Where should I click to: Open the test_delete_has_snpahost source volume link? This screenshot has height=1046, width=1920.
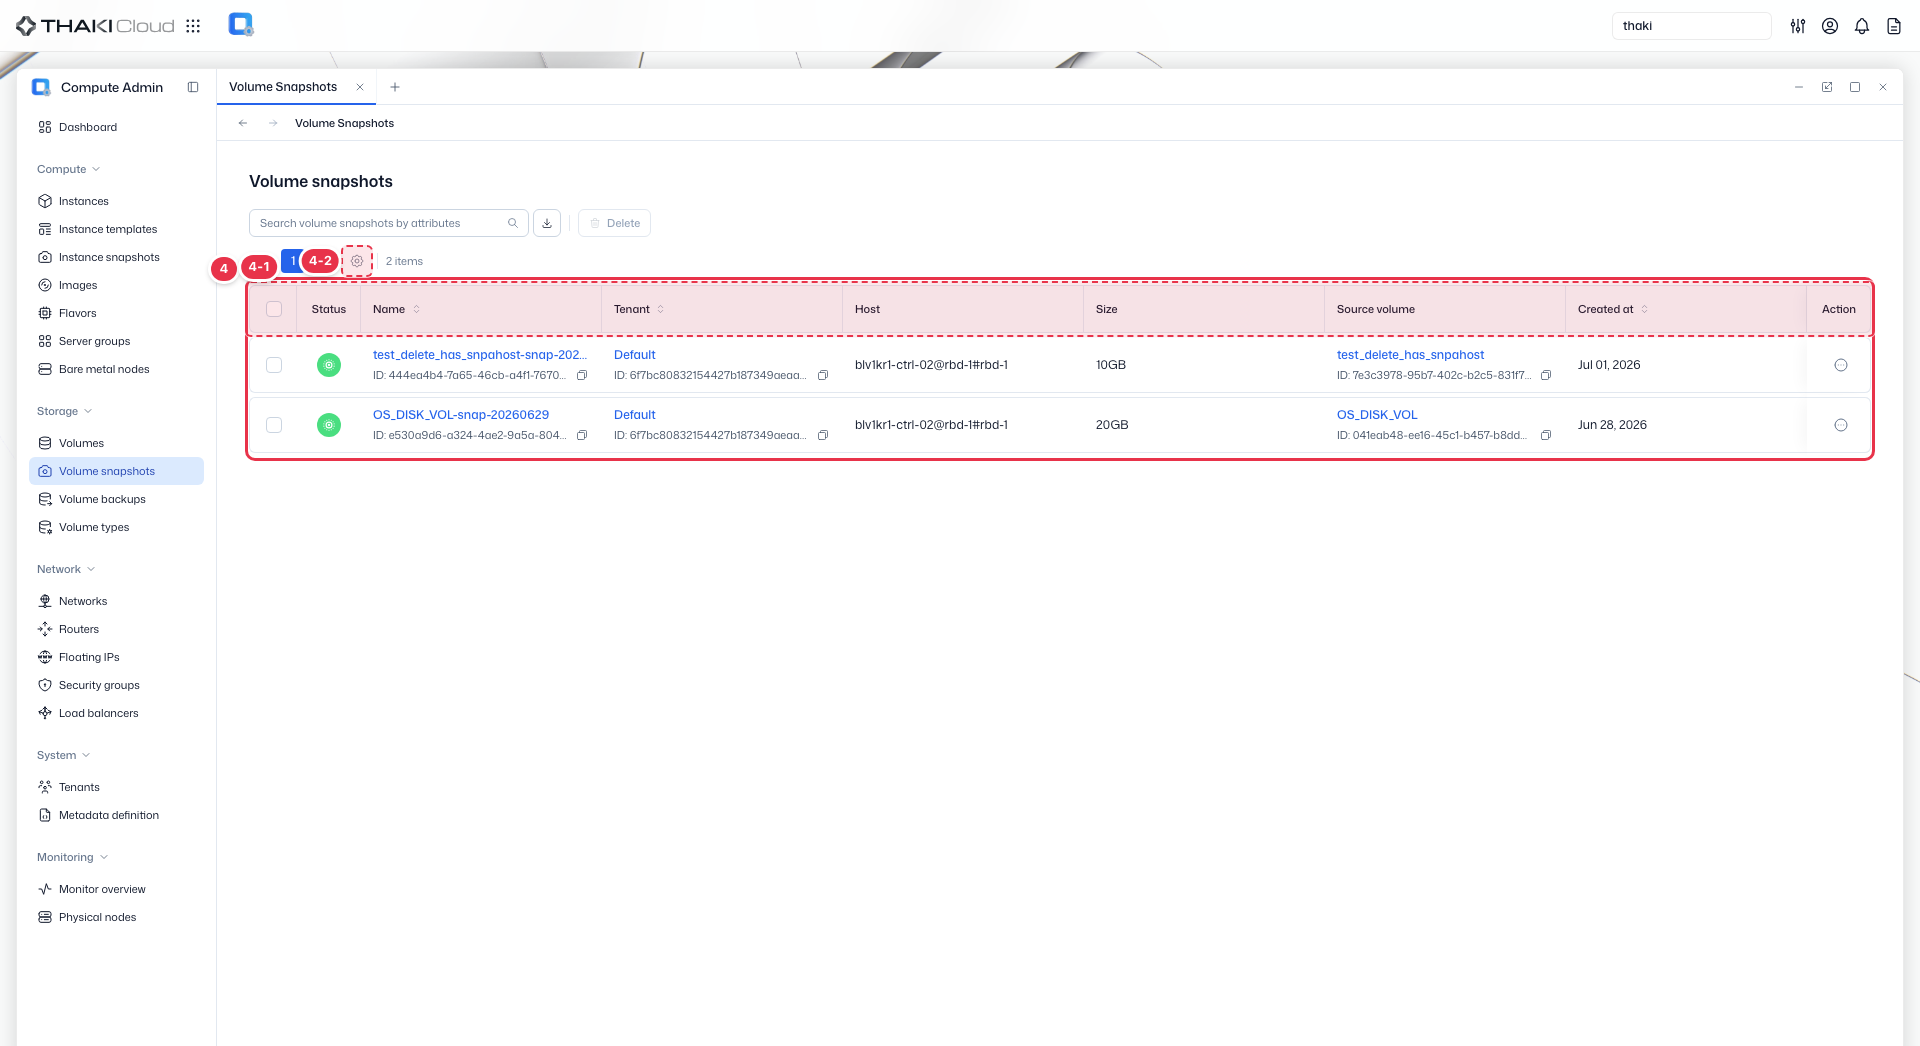click(1410, 355)
